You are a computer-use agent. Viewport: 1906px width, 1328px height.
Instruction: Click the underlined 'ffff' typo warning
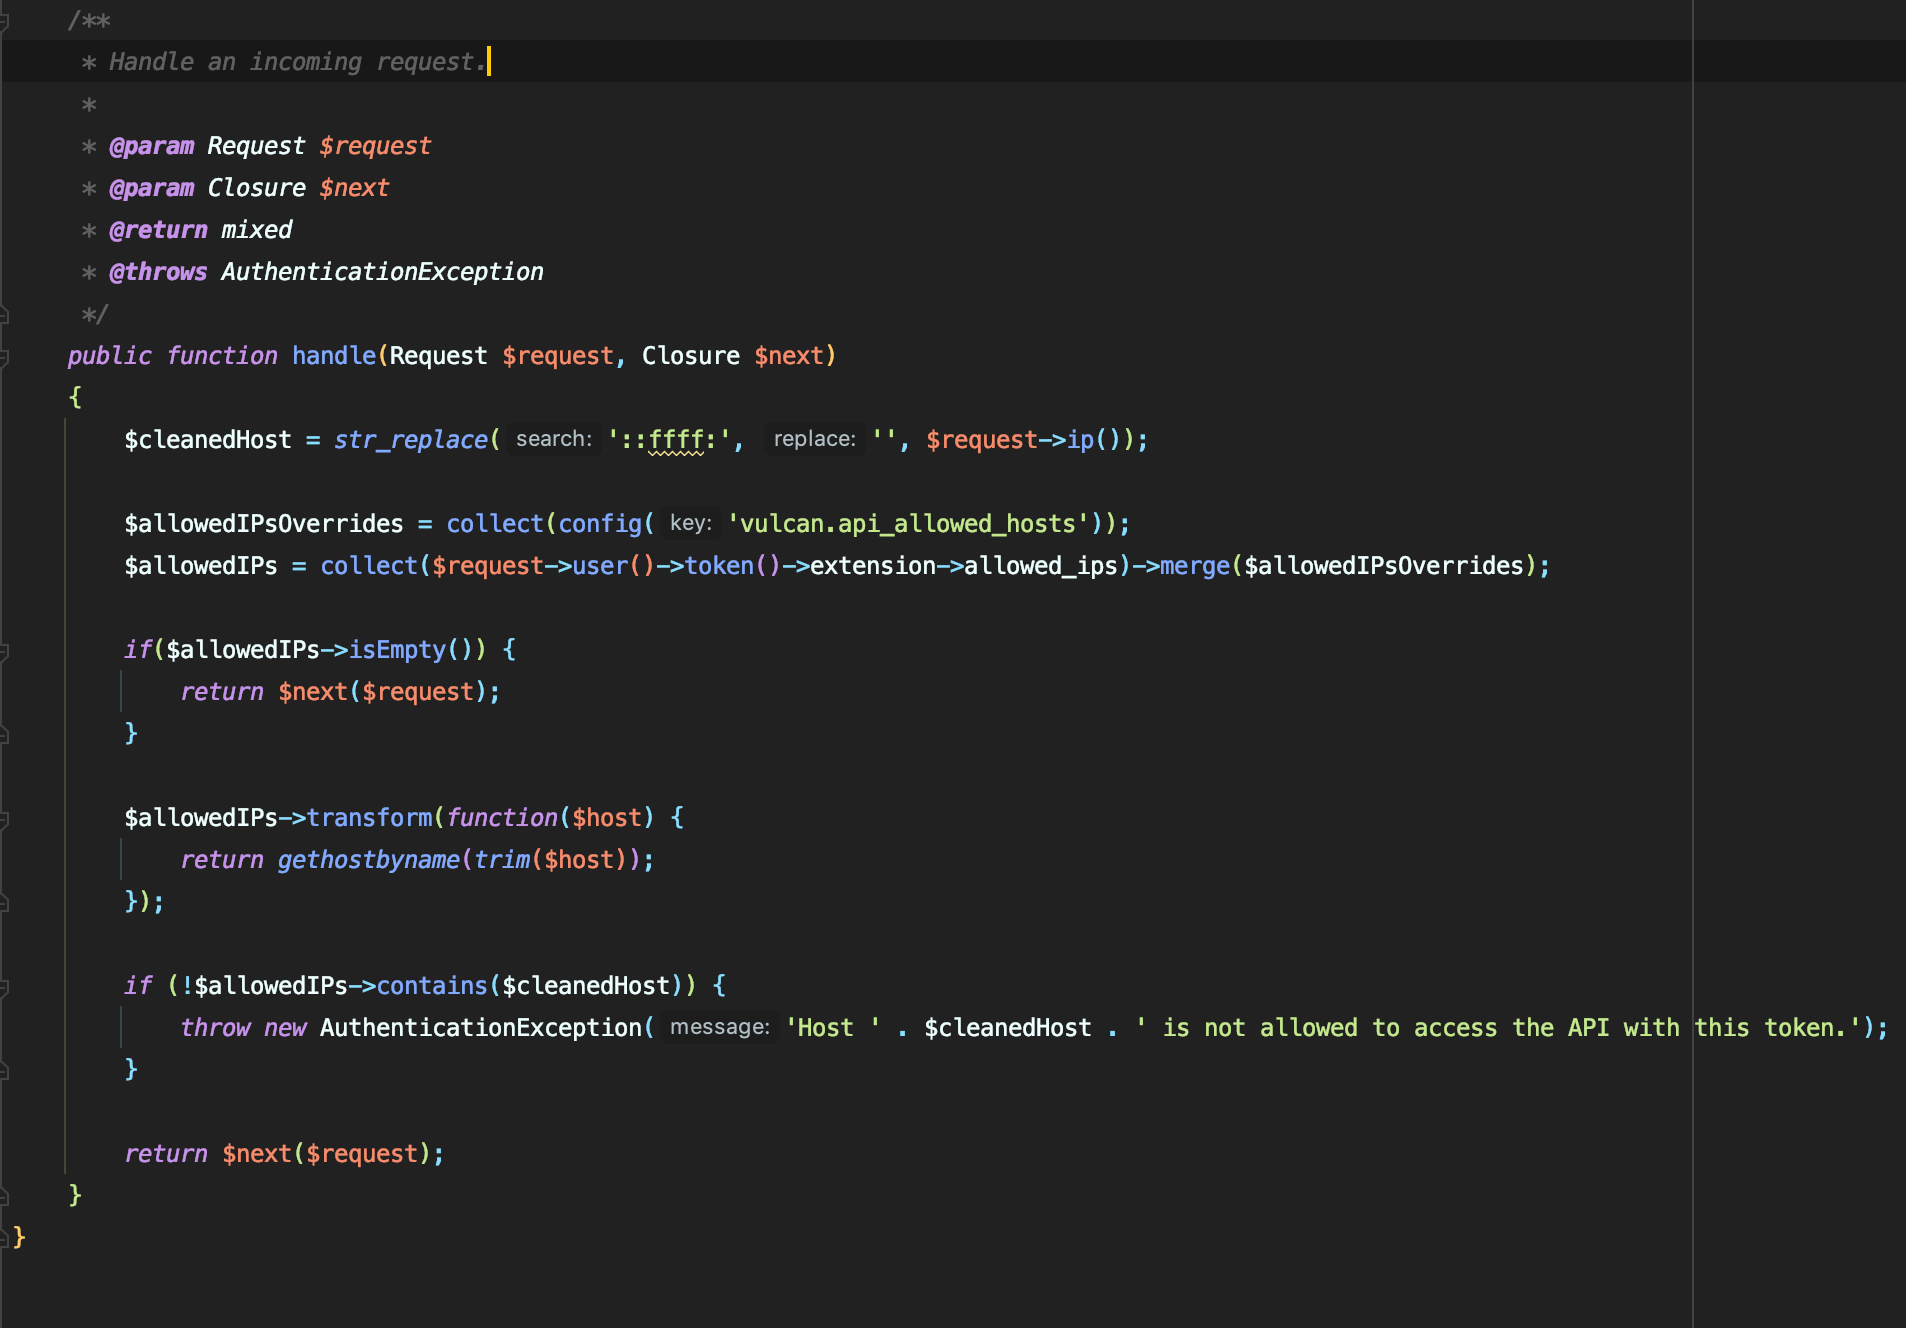point(676,440)
